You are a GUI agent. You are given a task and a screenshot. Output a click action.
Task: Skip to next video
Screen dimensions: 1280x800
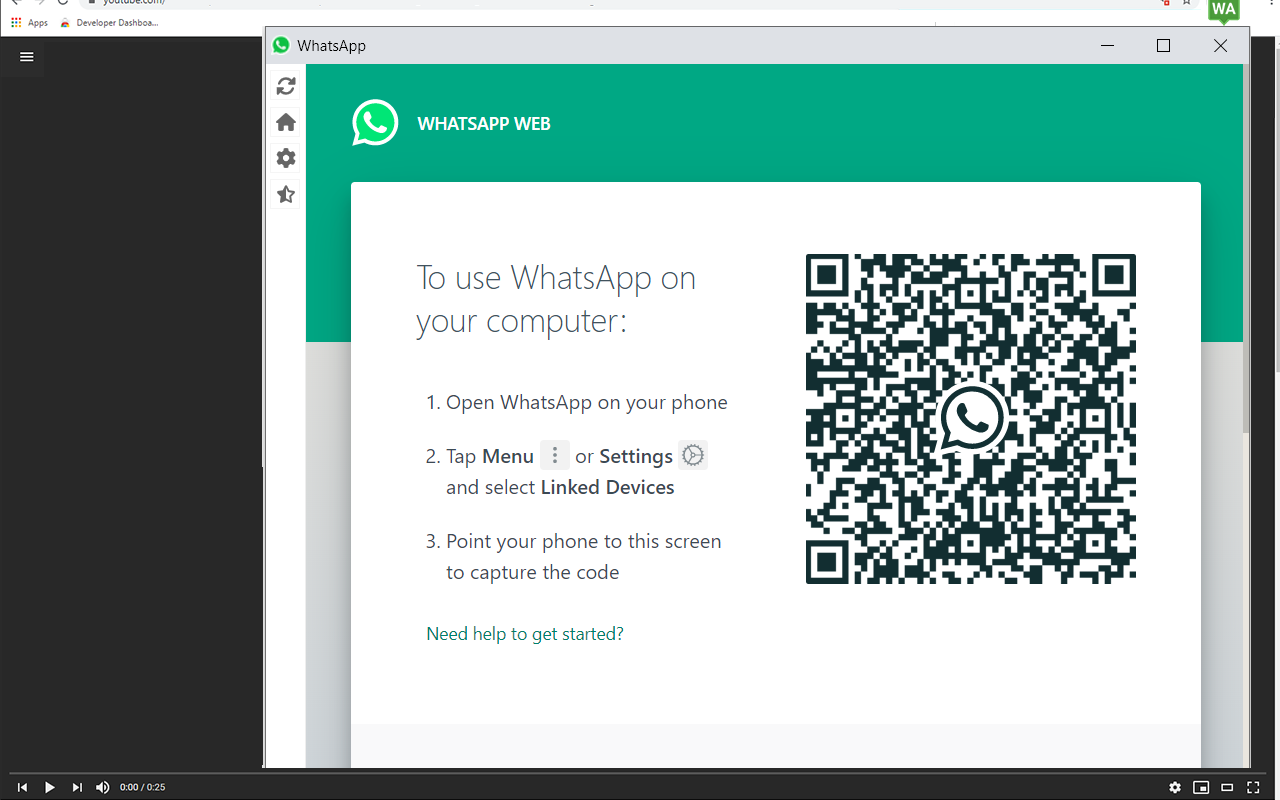77,788
